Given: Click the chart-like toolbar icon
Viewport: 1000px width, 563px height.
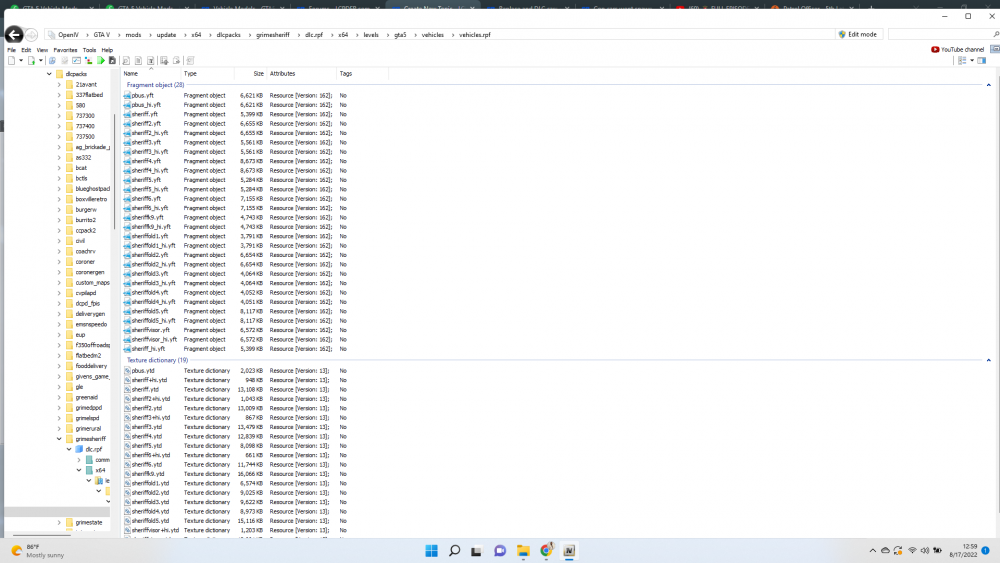Looking at the screenshot, I should tap(77, 61).
